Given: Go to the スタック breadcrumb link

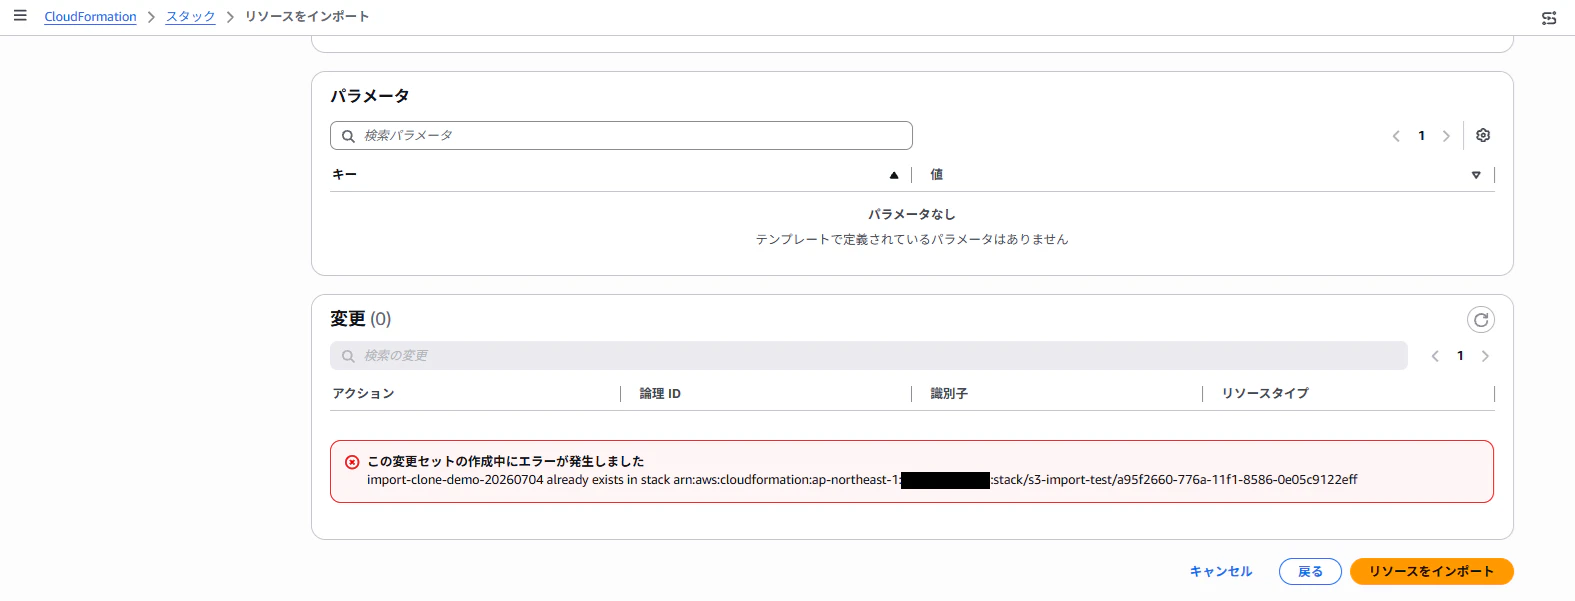Looking at the screenshot, I should (x=190, y=17).
